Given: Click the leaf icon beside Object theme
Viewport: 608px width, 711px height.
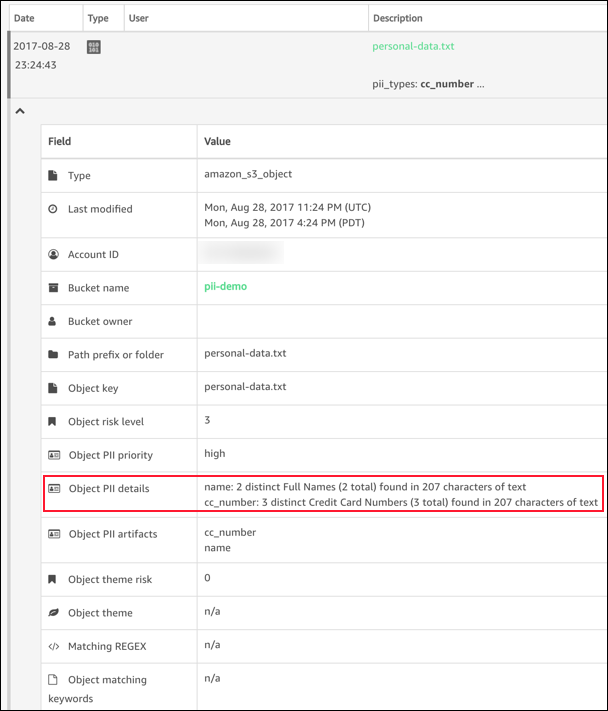Looking at the screenshot, I should [54, 613].
